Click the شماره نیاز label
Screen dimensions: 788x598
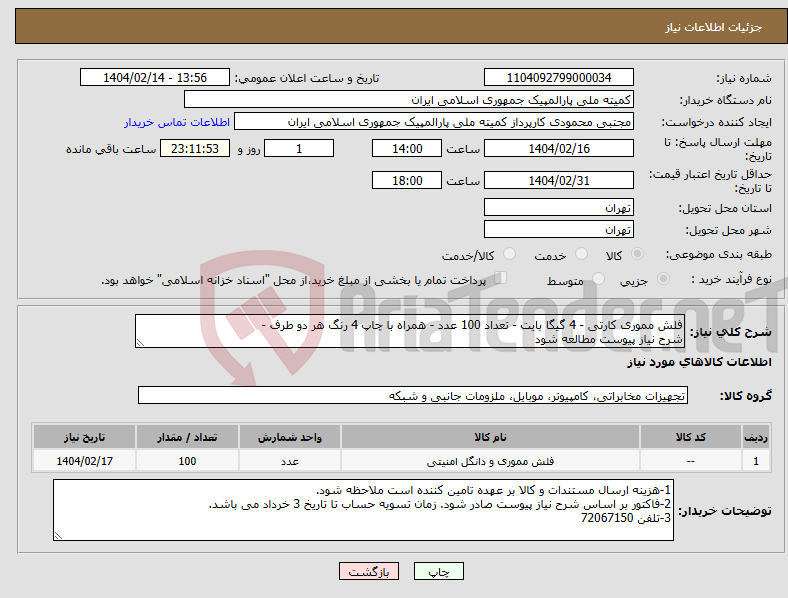click(743, 78)
